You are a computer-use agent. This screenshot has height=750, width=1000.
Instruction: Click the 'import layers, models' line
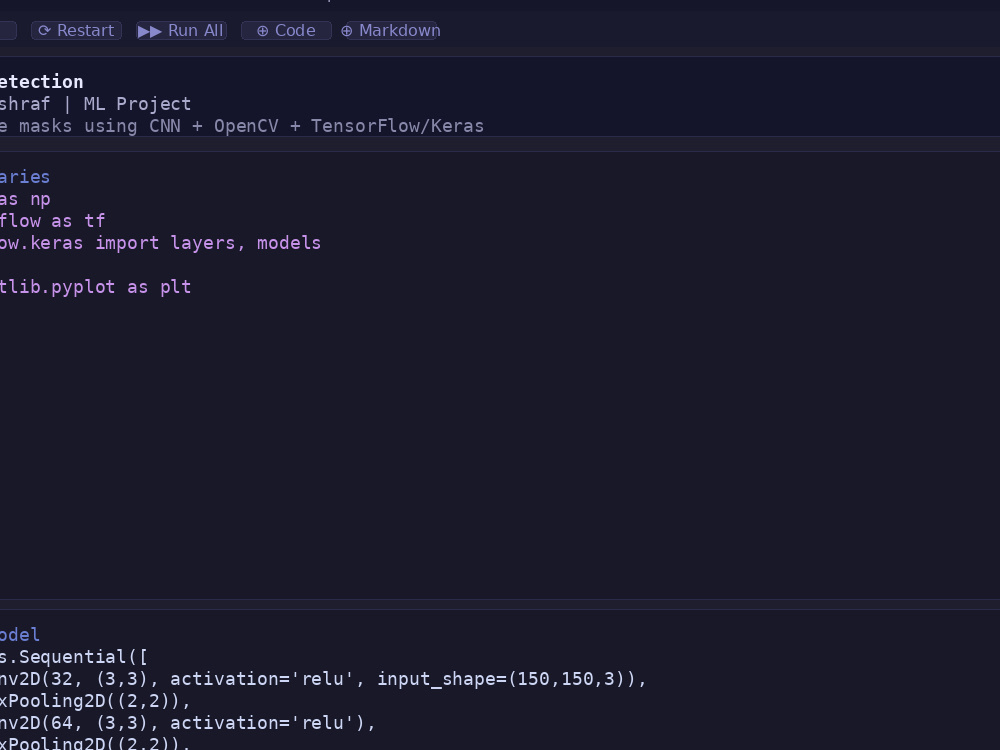[x=160, y=243]
